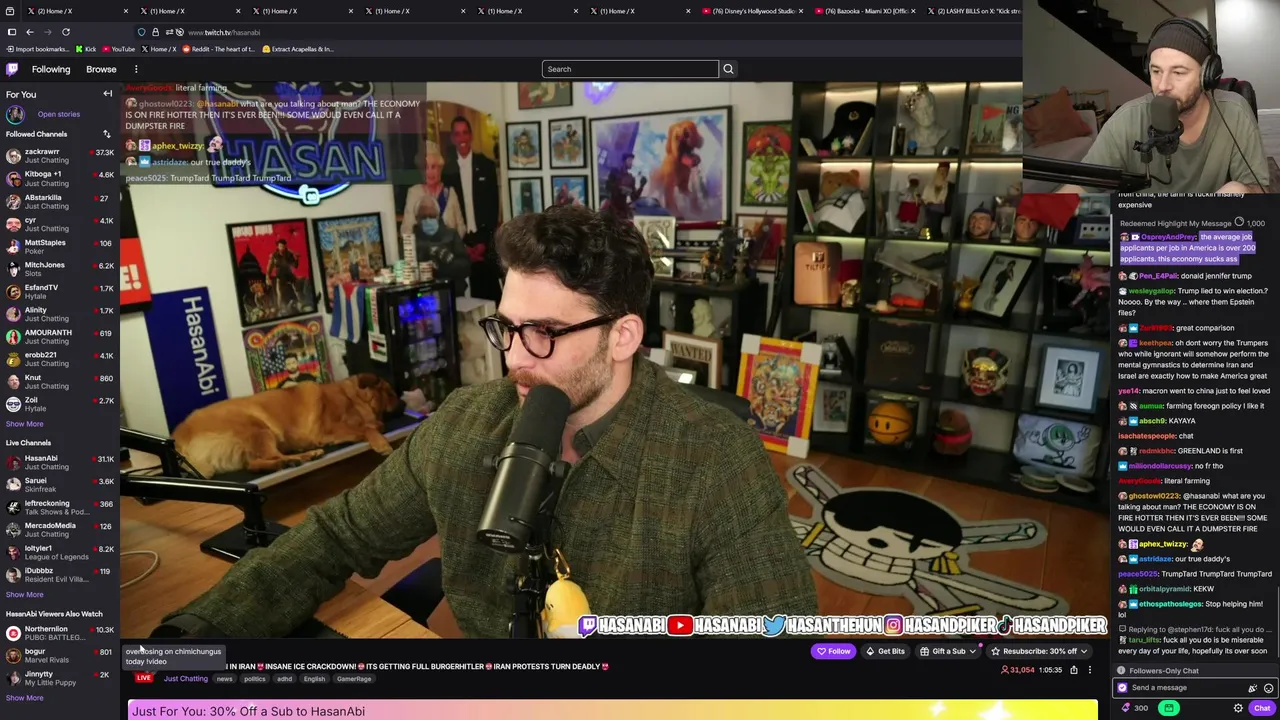Open ABstarkilla channel in sidebar

click(x=60, y=201)
